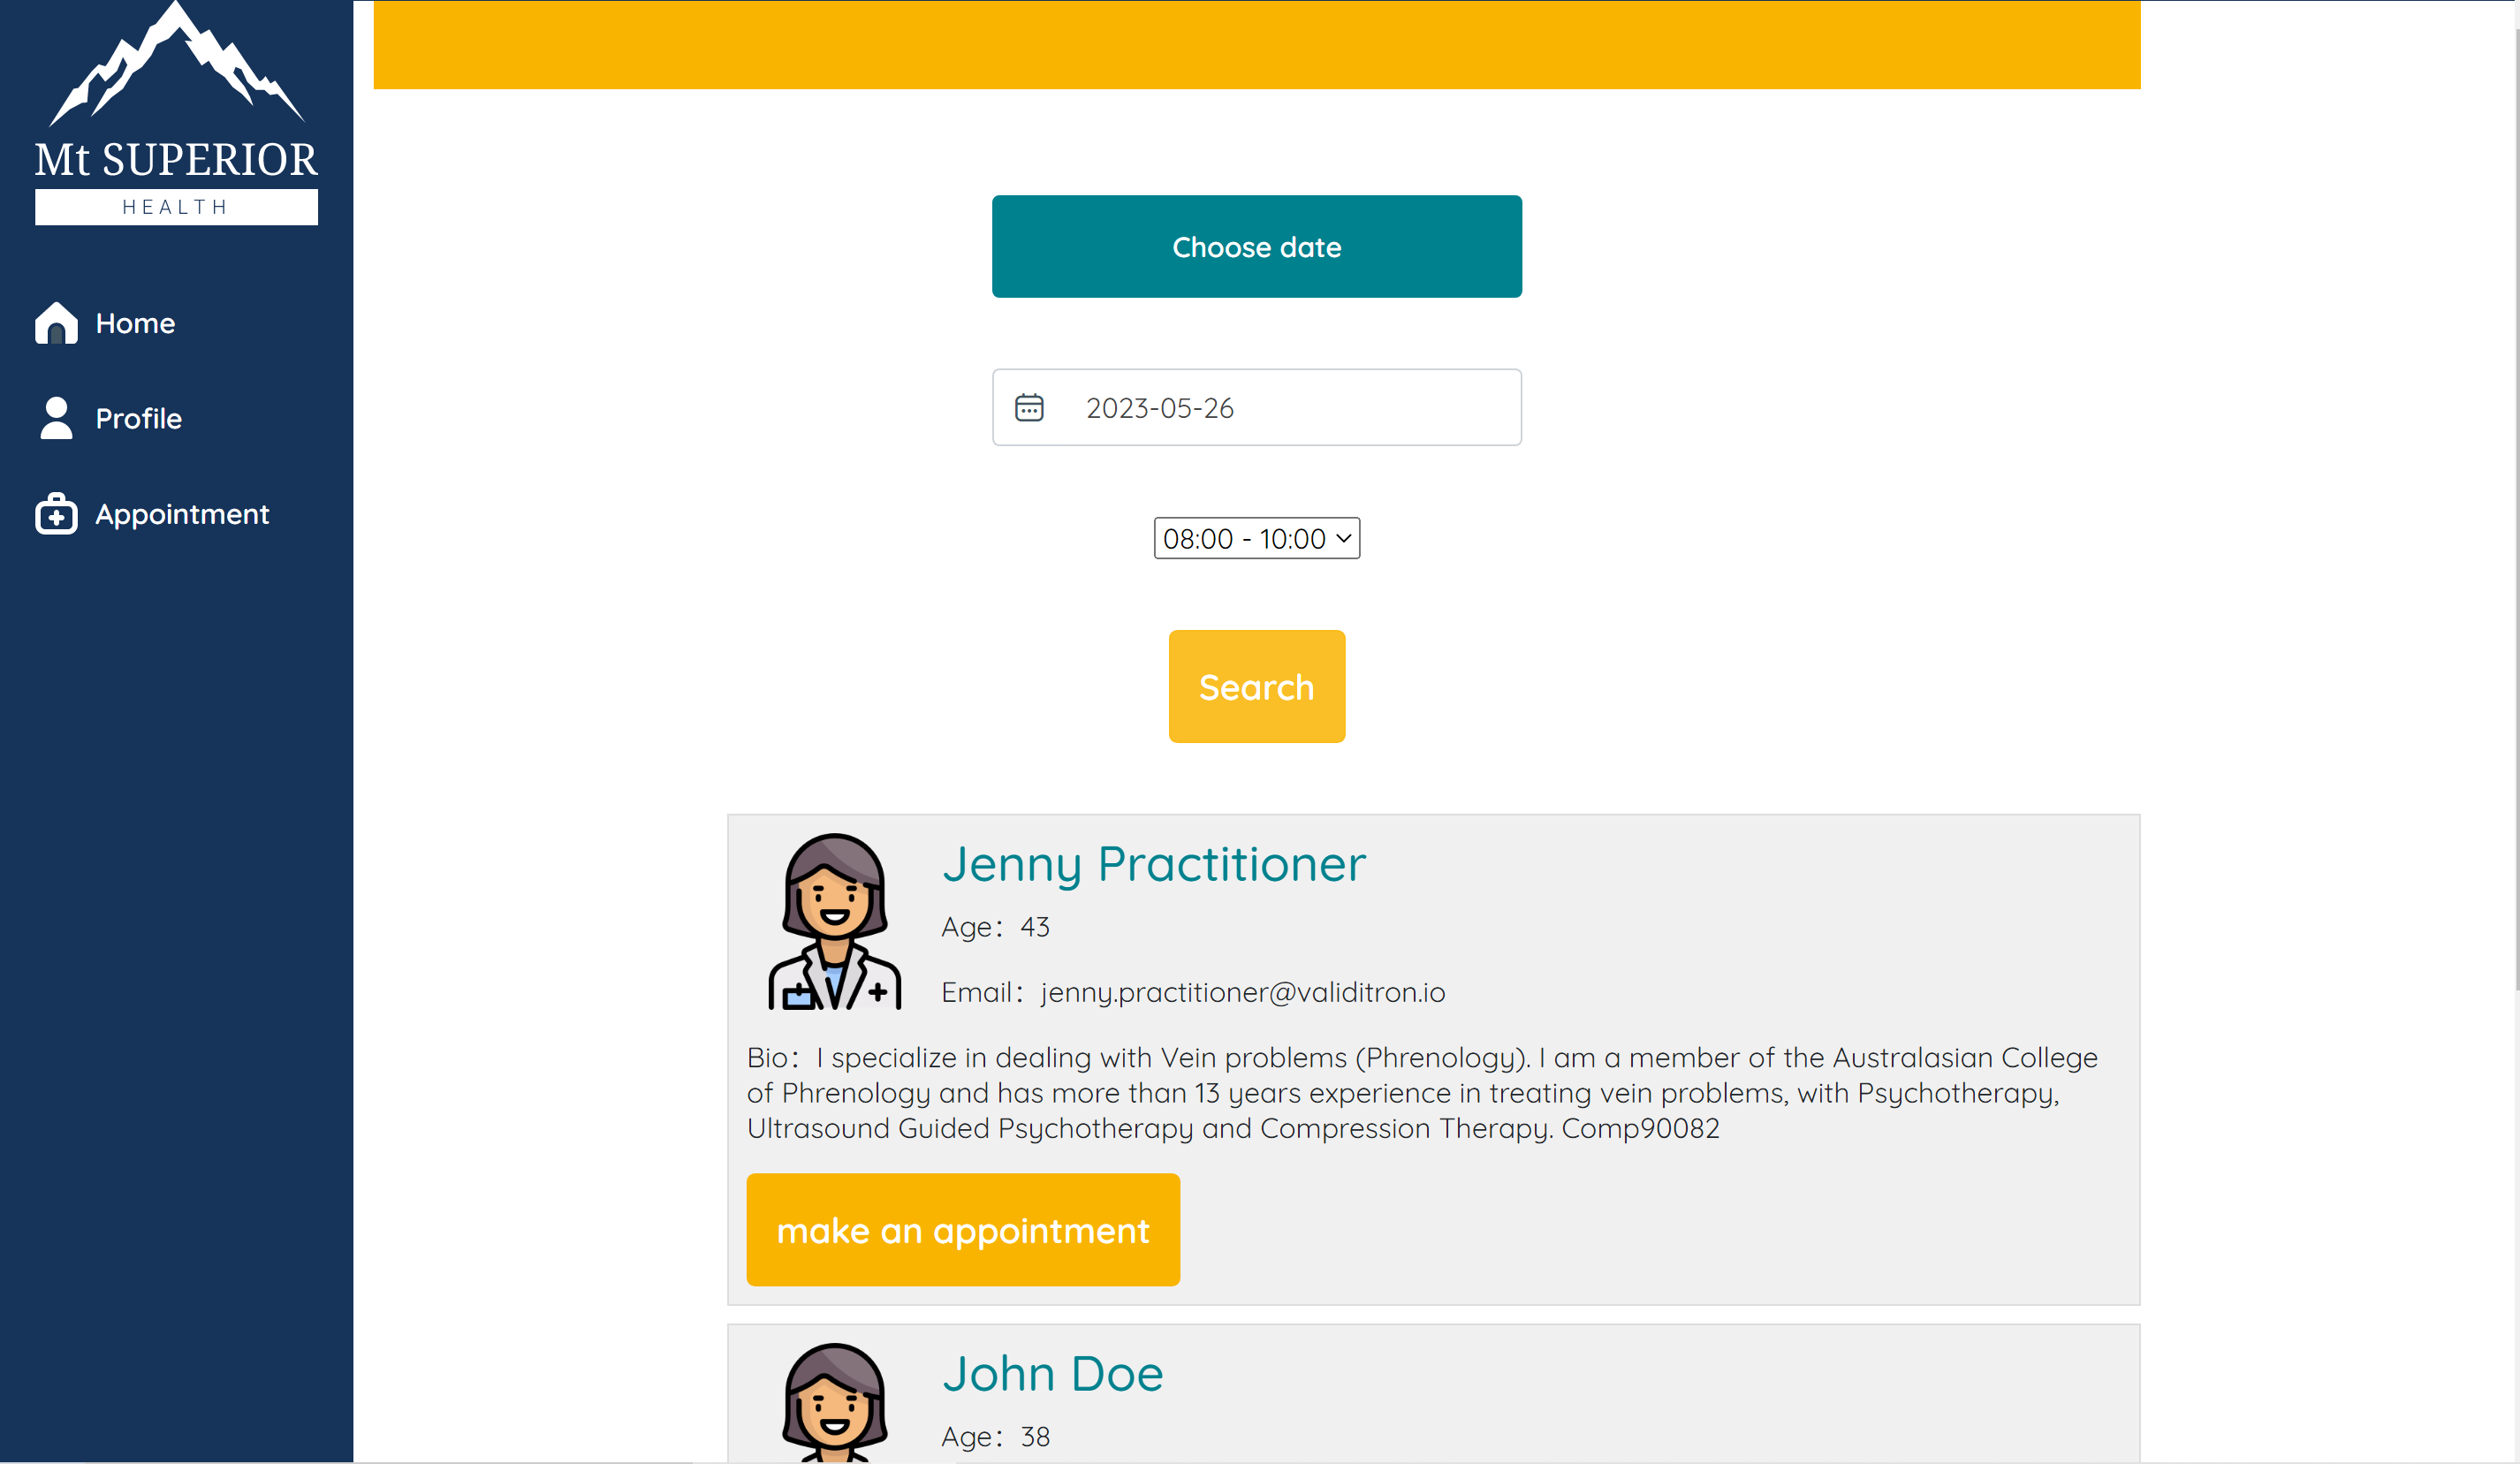Screen dimensions: 2520x1464
Task: Click make an appointment for Jenny Practitioner
Action: (962, 1230)
